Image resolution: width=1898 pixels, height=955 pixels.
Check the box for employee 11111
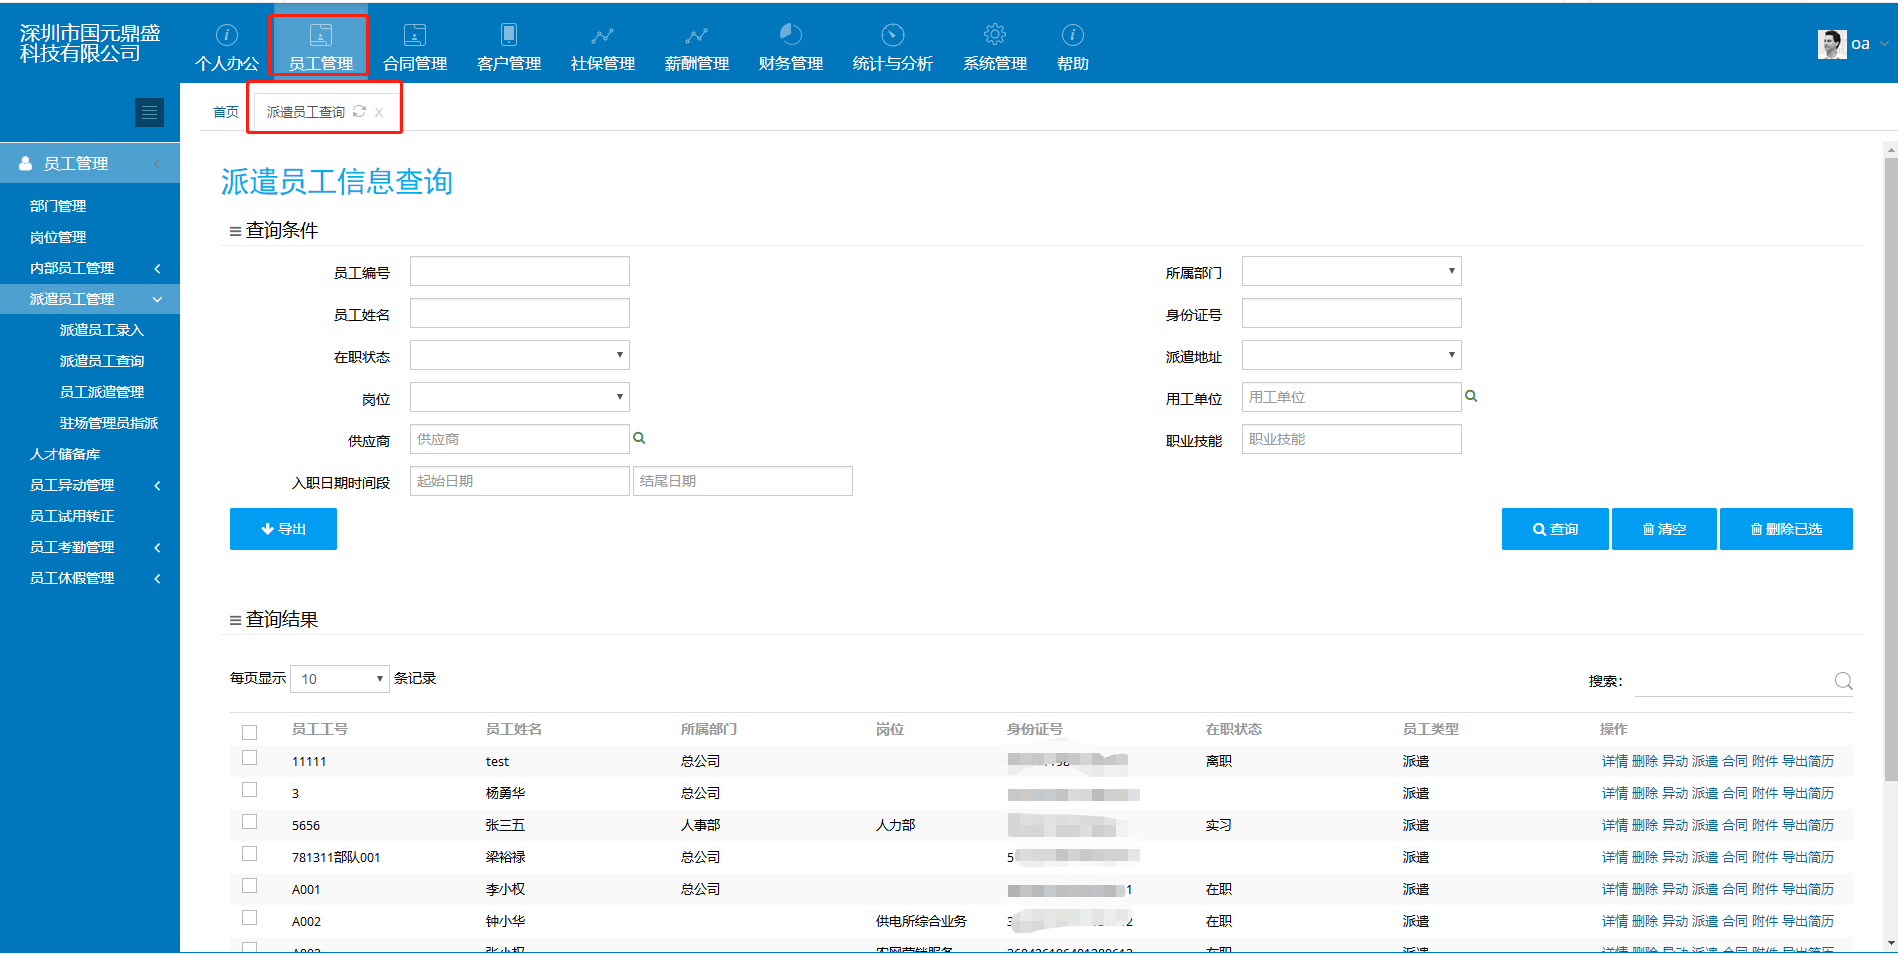250,758
